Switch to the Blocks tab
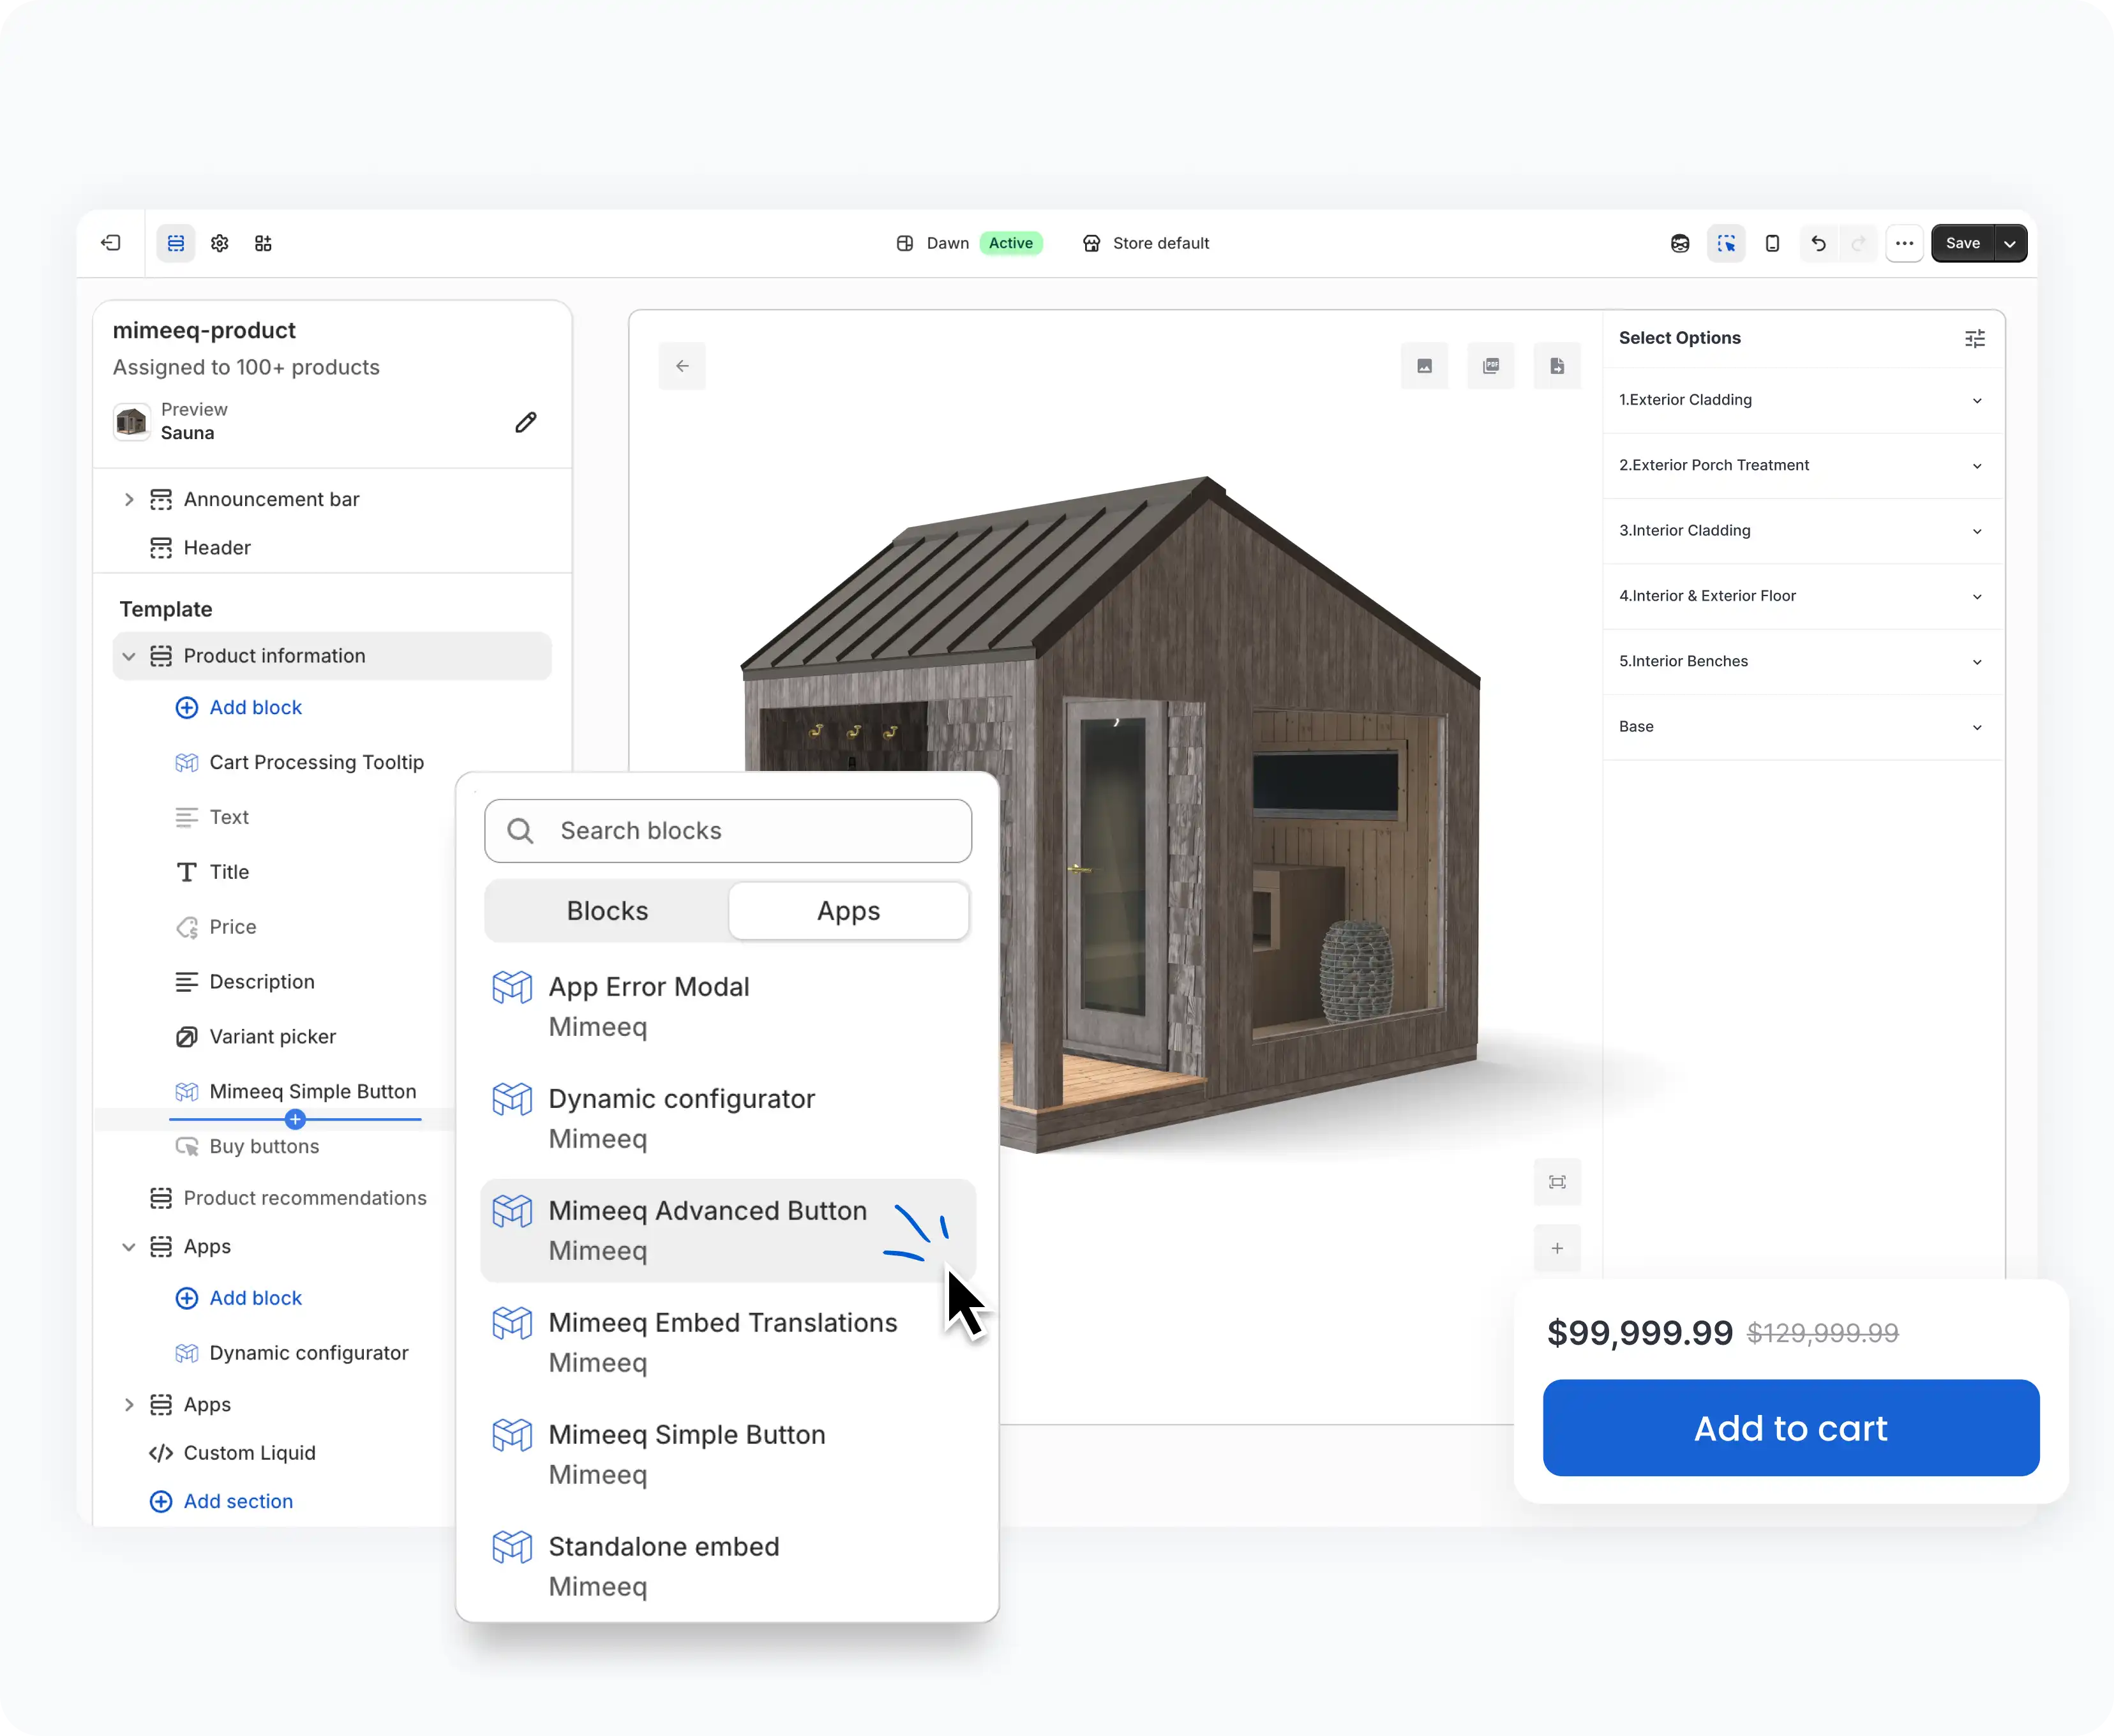2114x1736 pixels. pyautogui.click(x=607, y=911)
